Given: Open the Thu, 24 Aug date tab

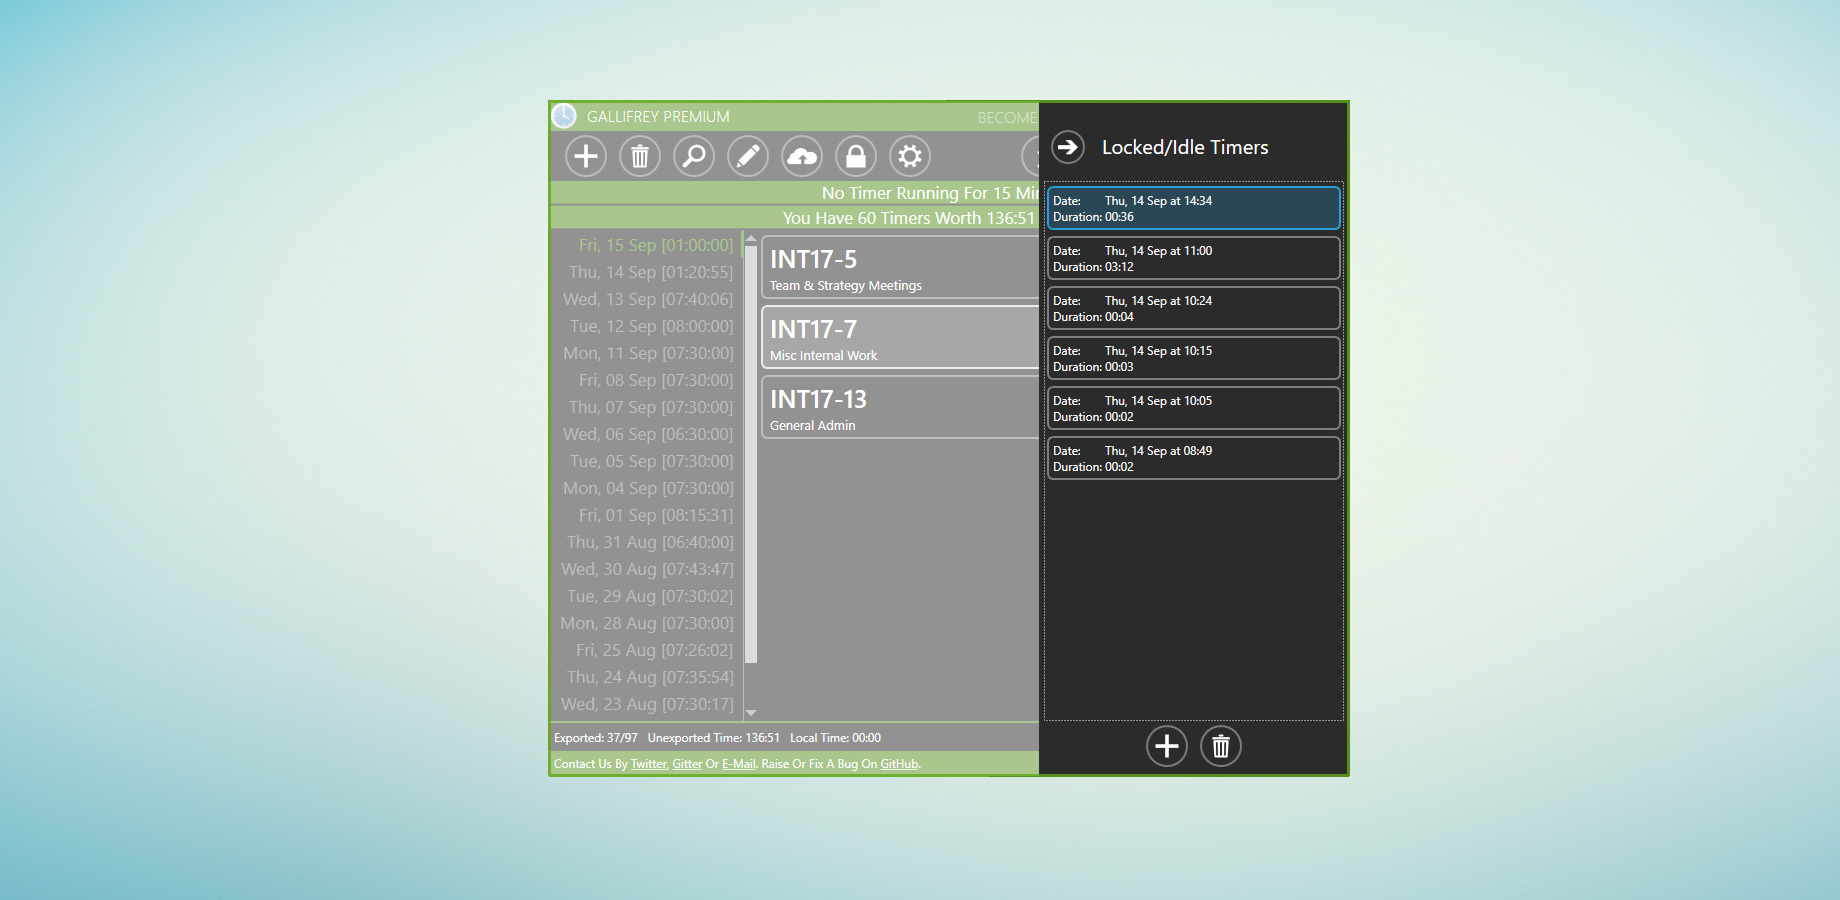Looking at the screenshot, I should coord(650,677).
